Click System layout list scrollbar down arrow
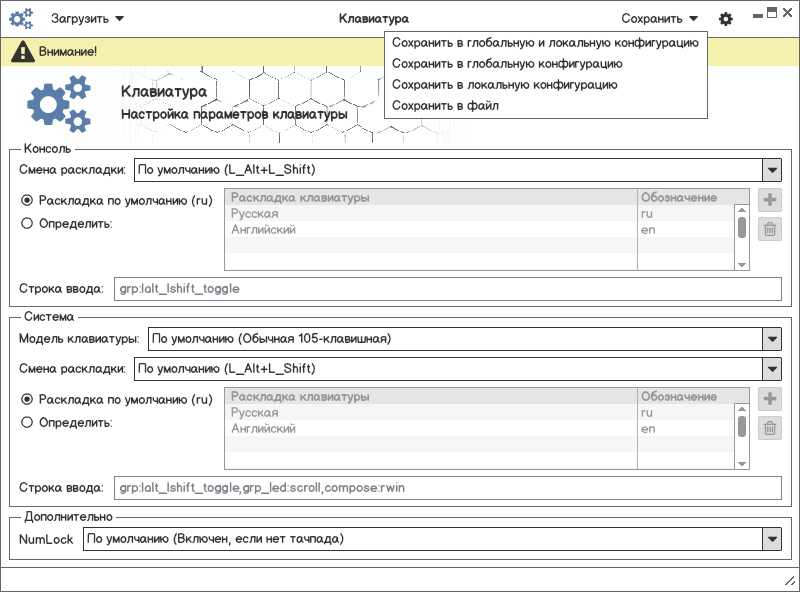The height and width of the screenshot is (592, 800). [x=742, y=464]
